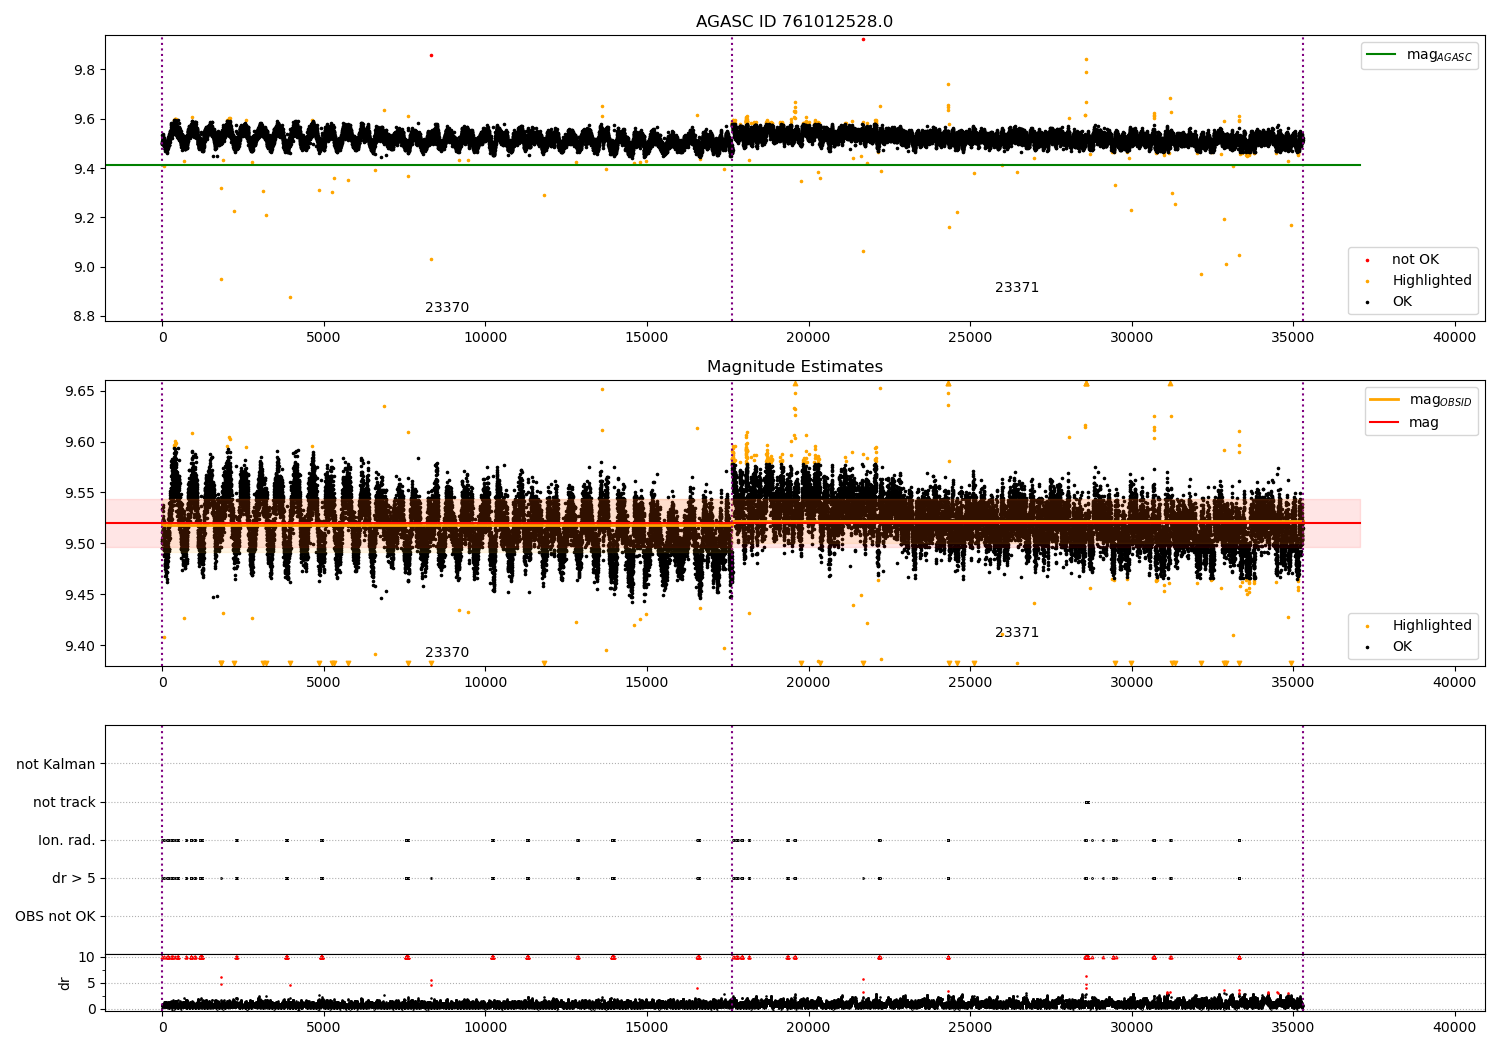
Task: Click the "OK" legend label in Magnitude Estimates plot
Action: (1402, 647)
